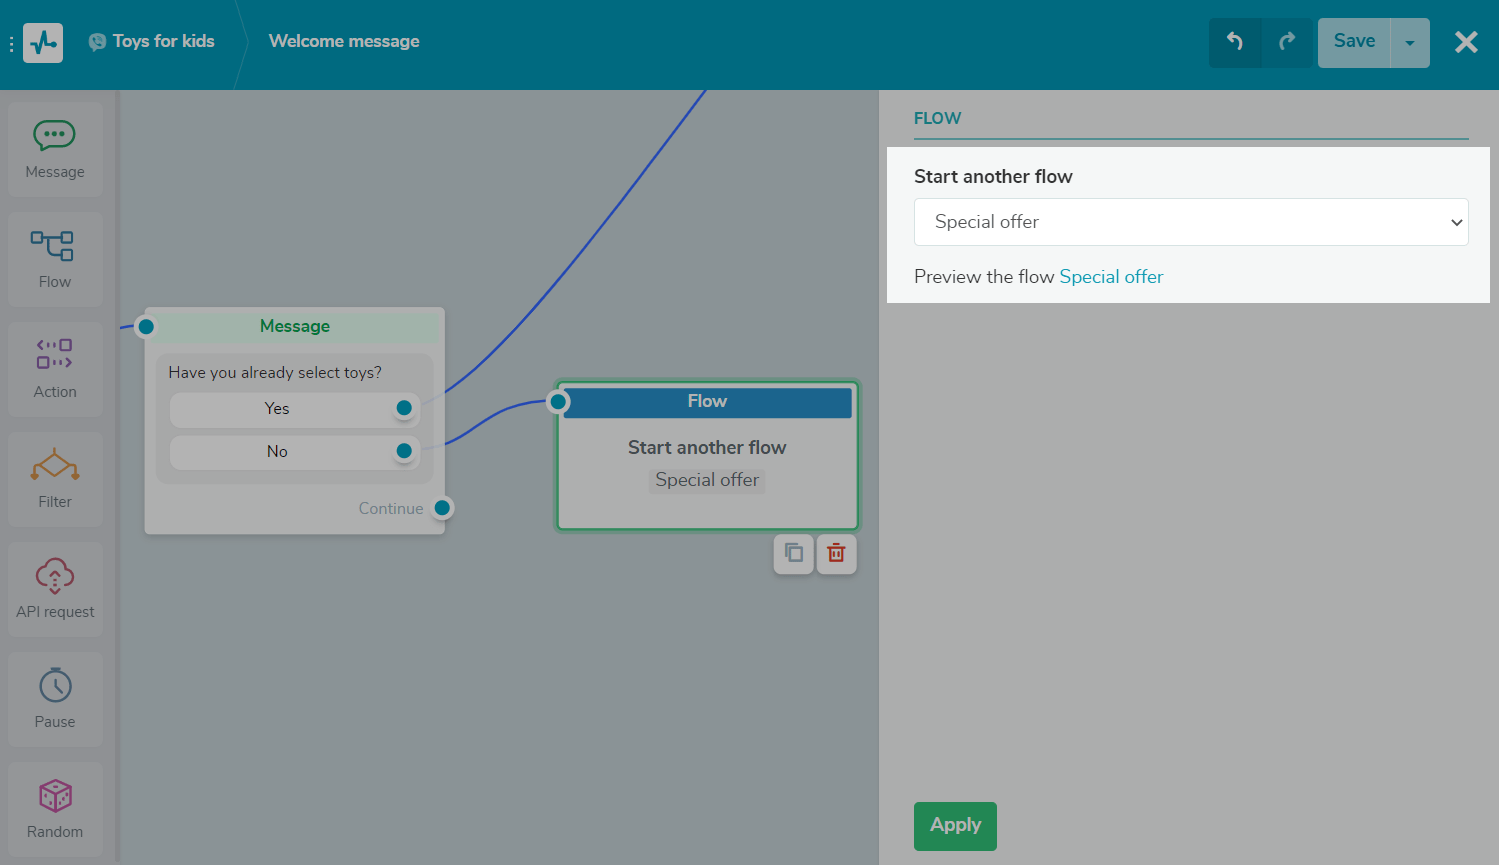Add an API request block
The width and height of the screenshot is (1499, 865).
(55, 589)
